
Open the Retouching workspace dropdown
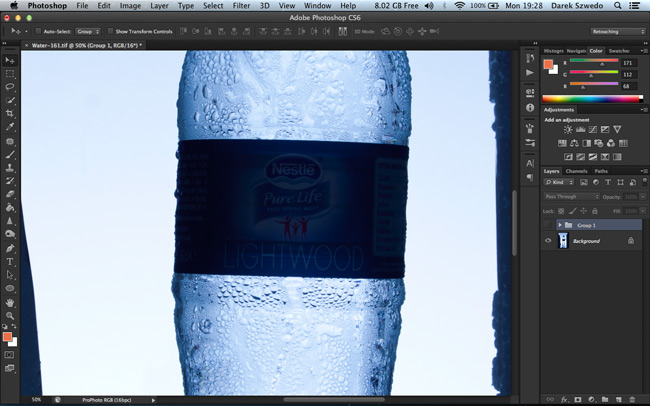coord(618,32)
